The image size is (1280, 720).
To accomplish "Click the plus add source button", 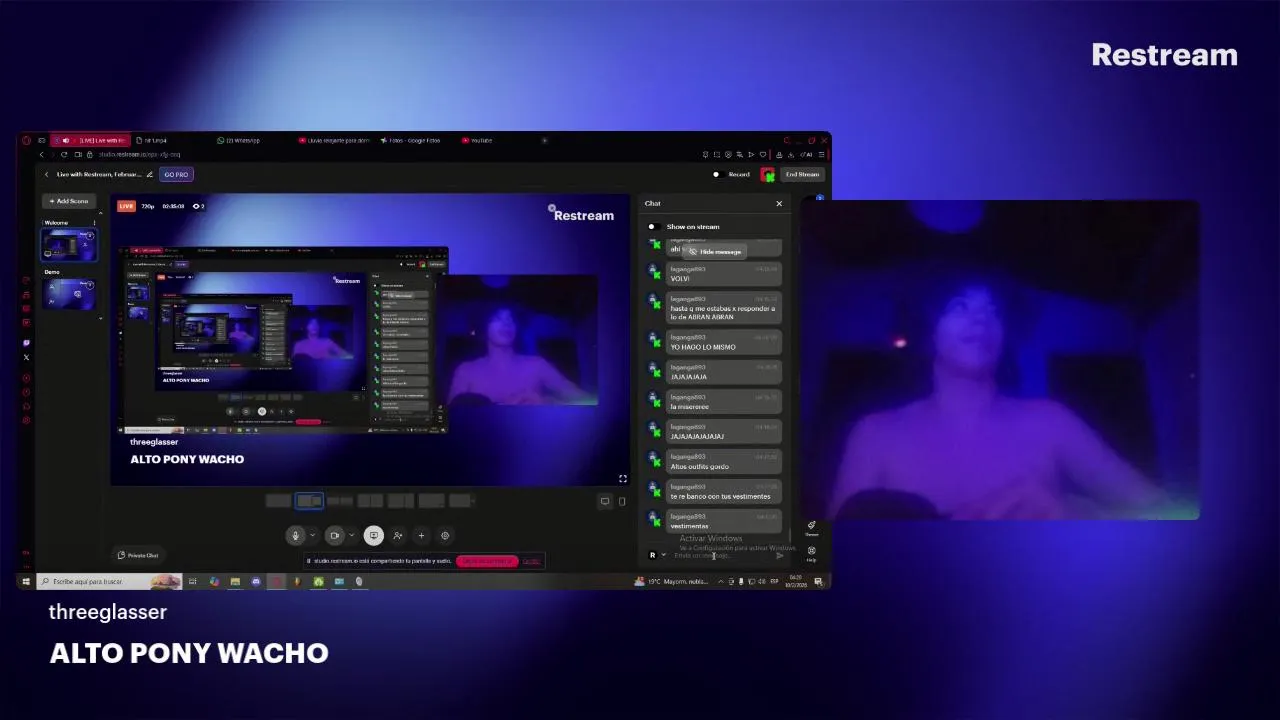I will (421, 535).
